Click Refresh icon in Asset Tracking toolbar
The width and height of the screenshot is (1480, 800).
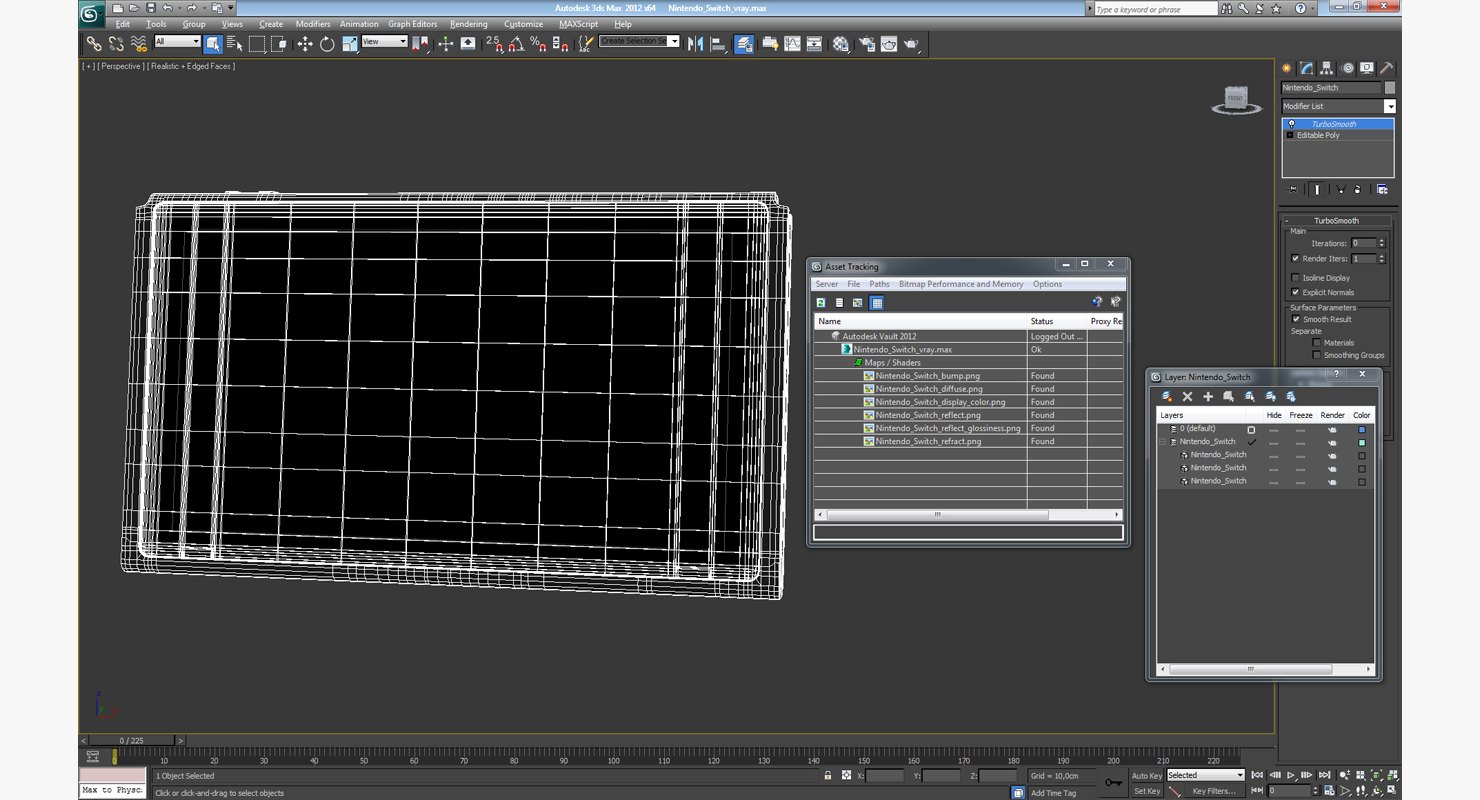(821, 303)
